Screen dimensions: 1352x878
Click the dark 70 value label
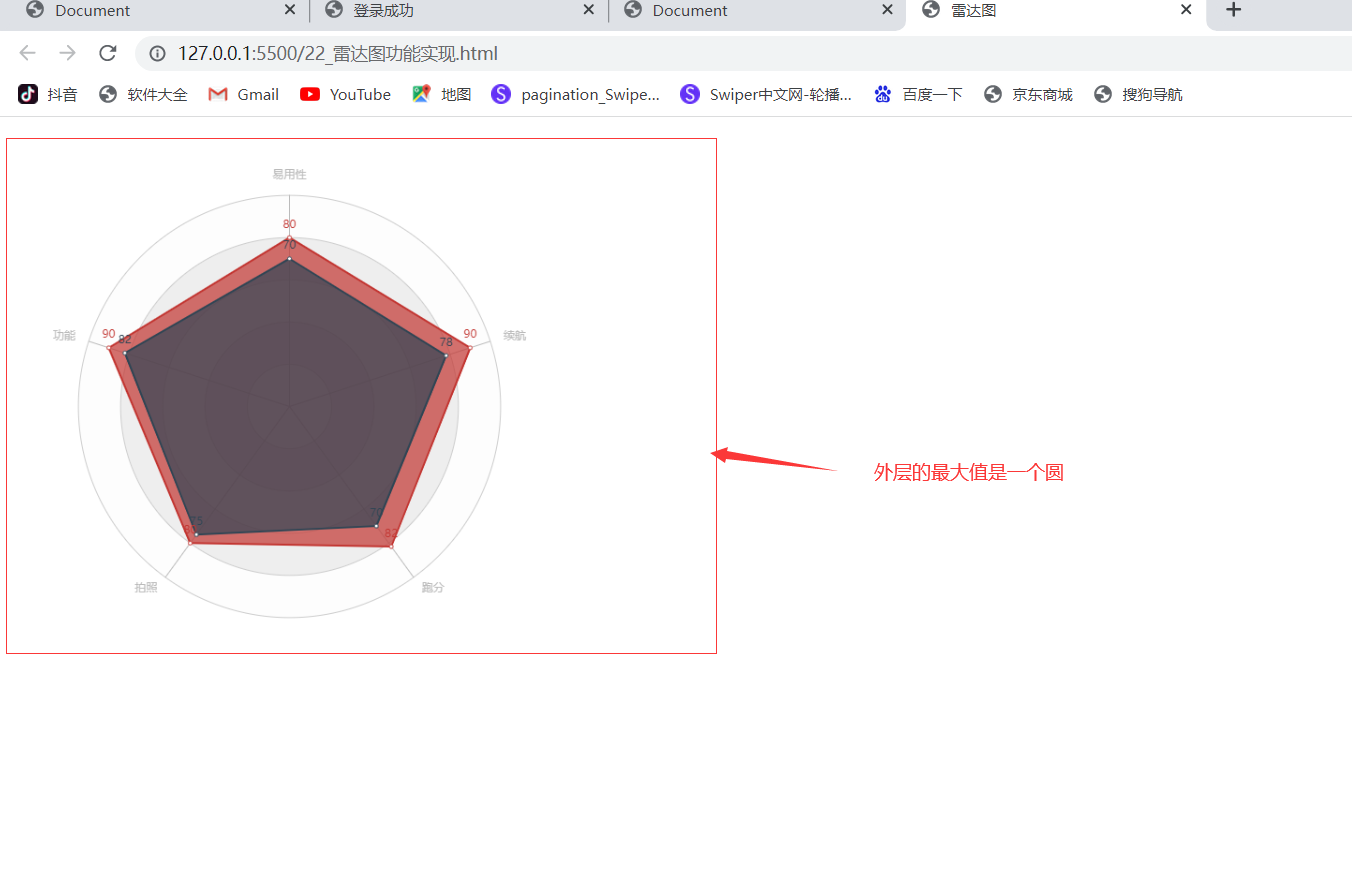click(289, 245)
